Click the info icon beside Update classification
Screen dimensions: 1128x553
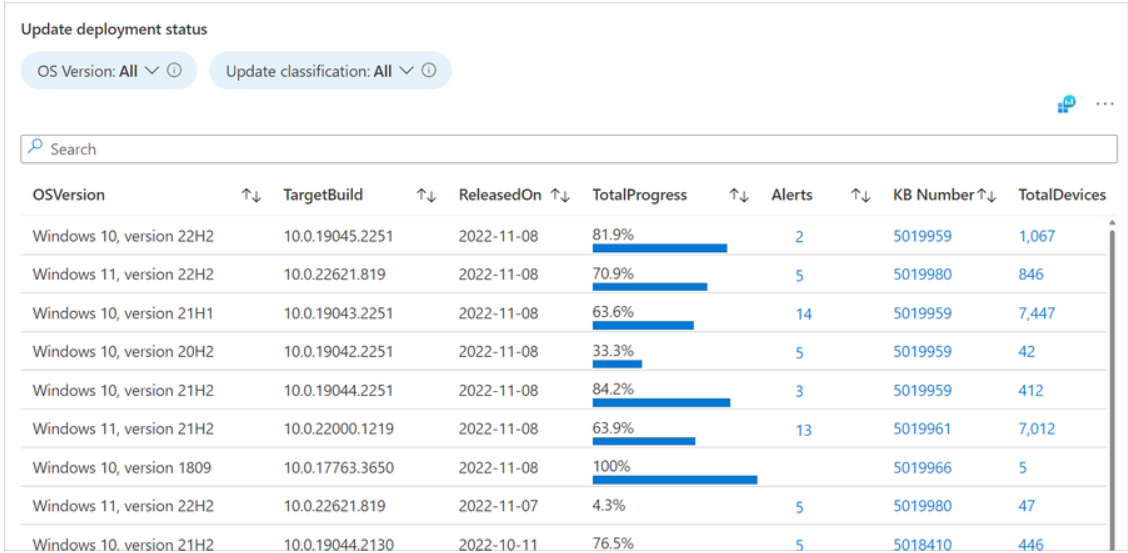429,70
